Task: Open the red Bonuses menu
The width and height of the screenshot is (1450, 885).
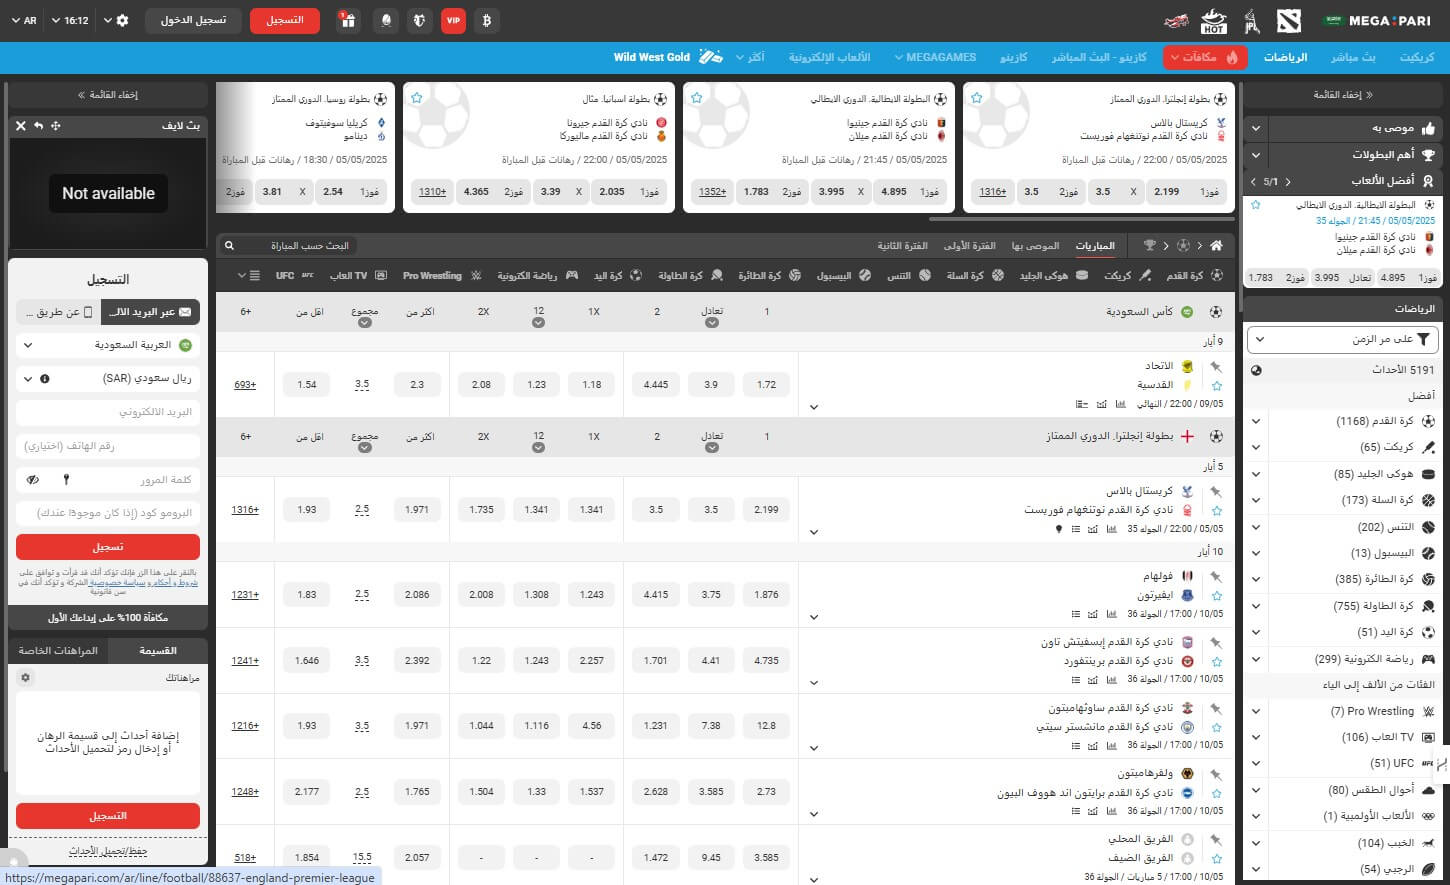Action: click(1204, 57)
